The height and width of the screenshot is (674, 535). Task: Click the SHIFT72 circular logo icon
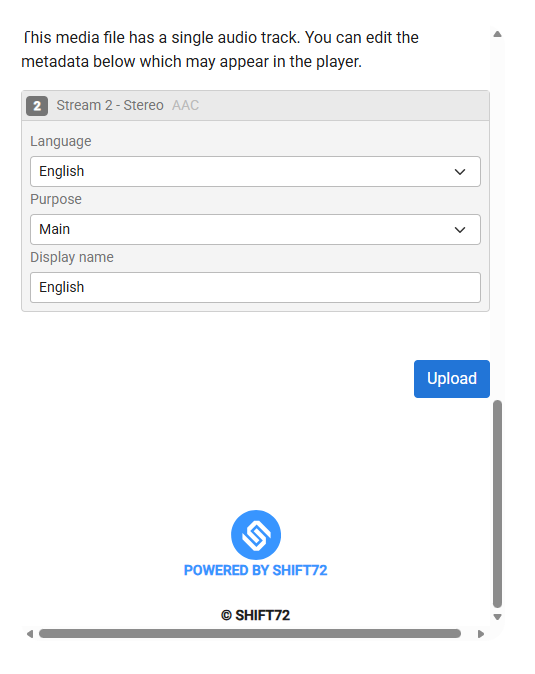(x=256, y=535)
